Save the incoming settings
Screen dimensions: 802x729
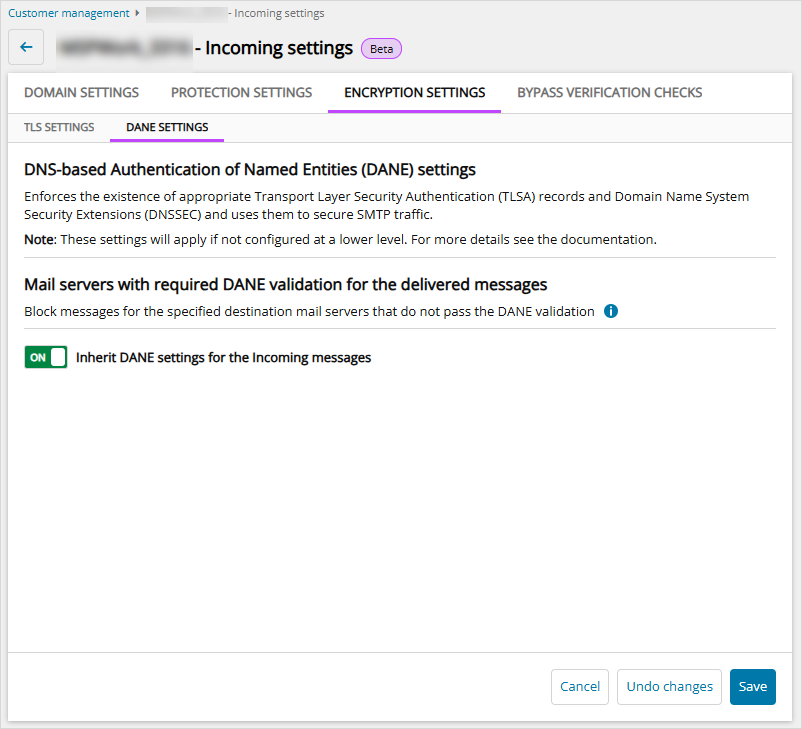tap(752, 687)
